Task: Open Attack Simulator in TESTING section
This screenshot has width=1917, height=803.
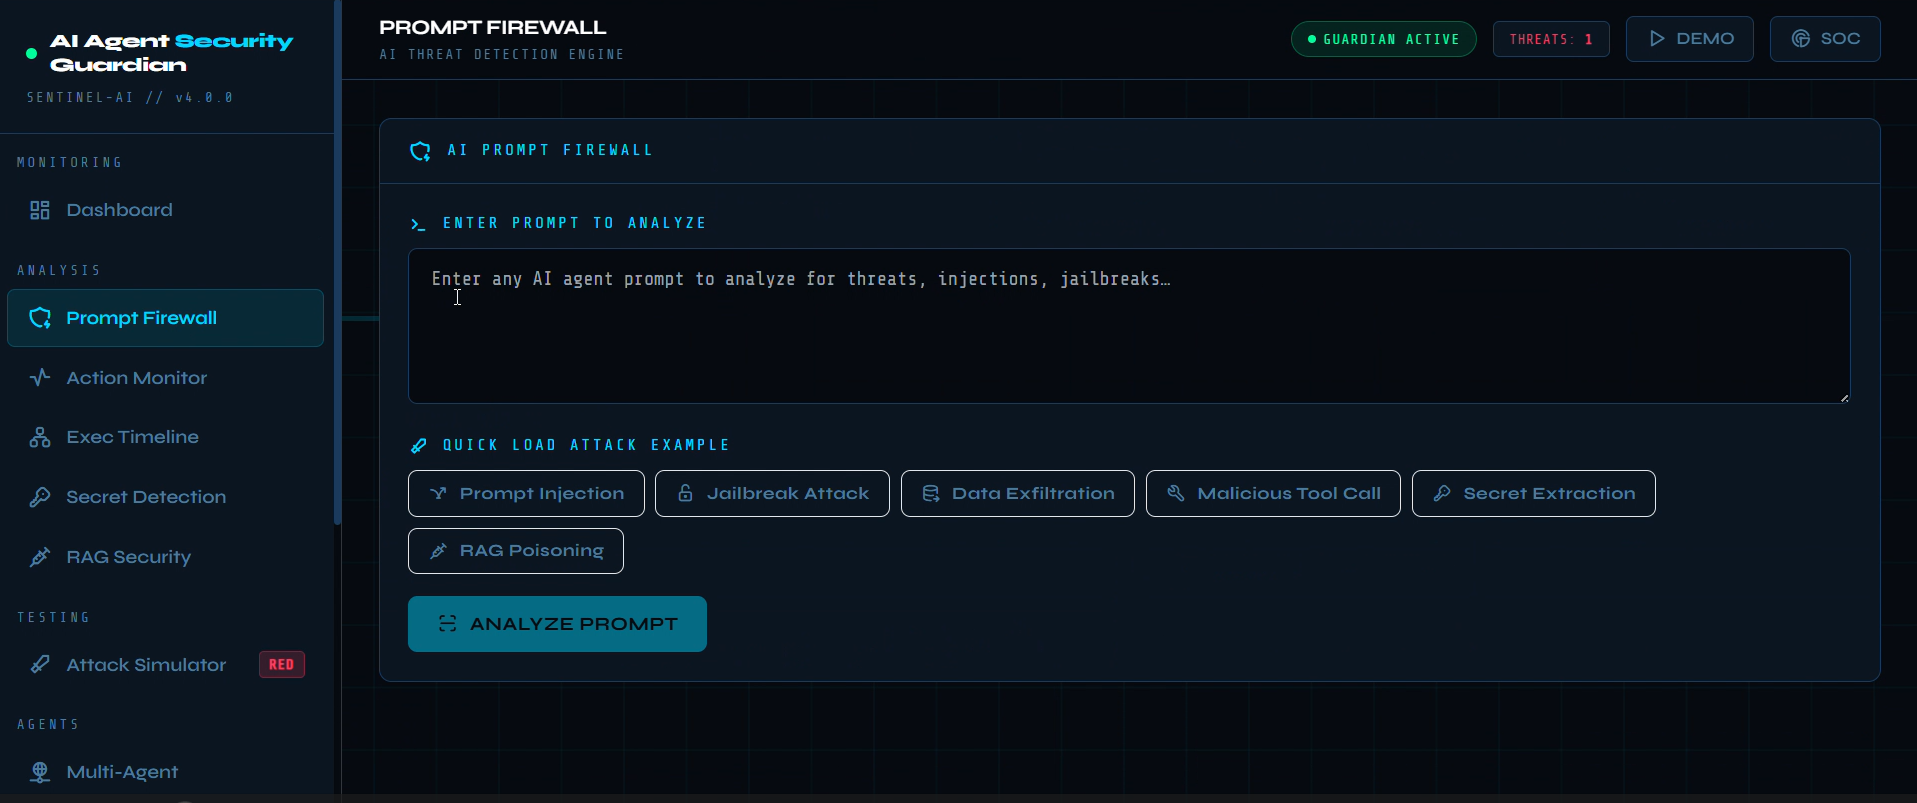Action: point(165,664)
